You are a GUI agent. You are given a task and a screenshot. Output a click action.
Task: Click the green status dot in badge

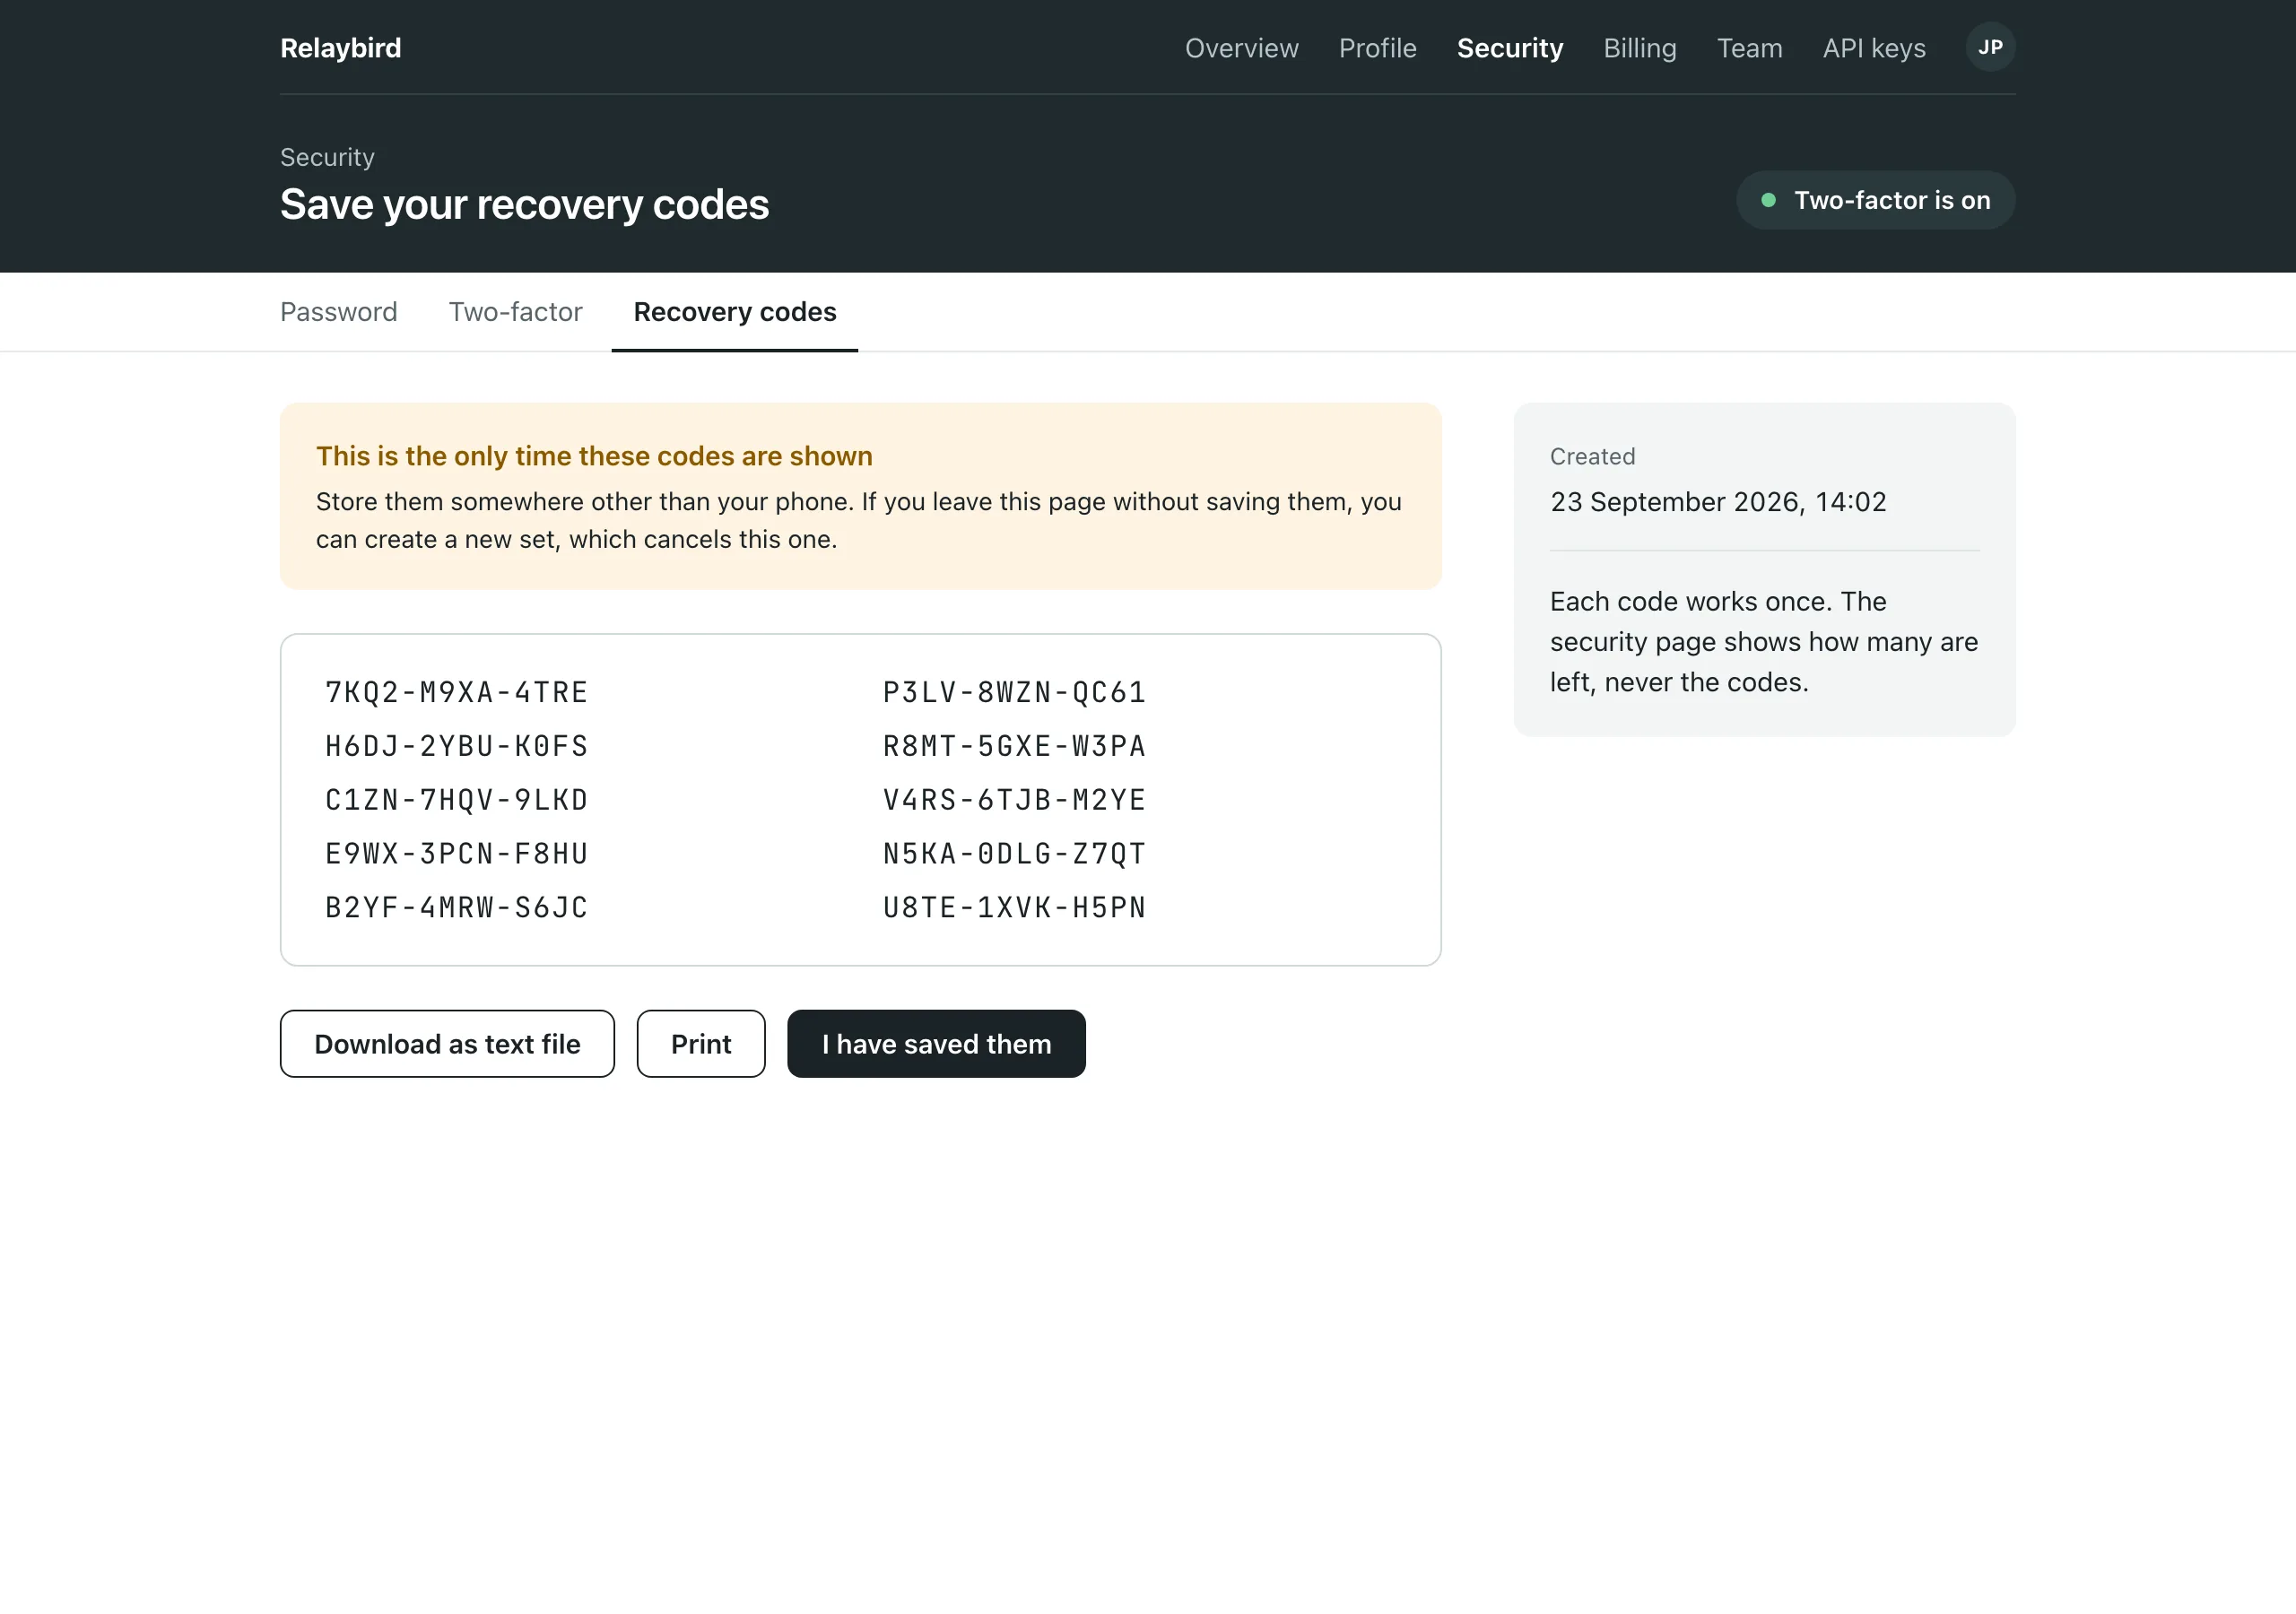(x=1768, y=200)
